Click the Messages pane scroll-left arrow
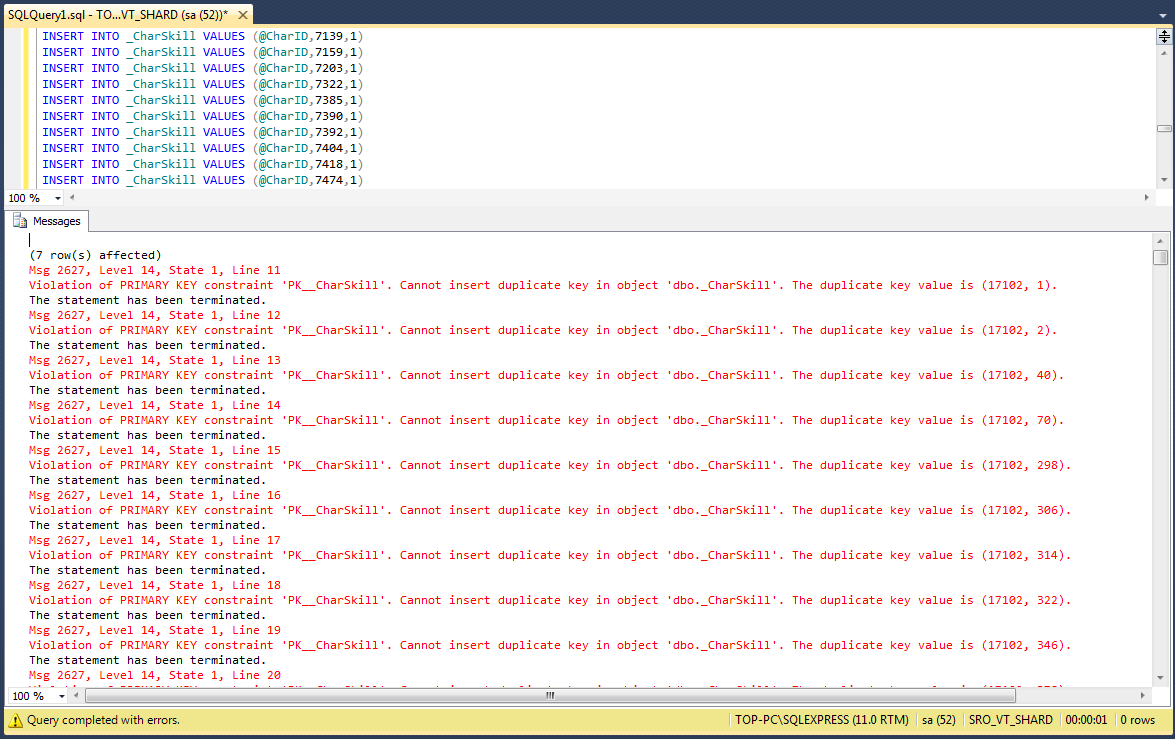Viewport: 1175px width, 739px height. pos(76,696)
